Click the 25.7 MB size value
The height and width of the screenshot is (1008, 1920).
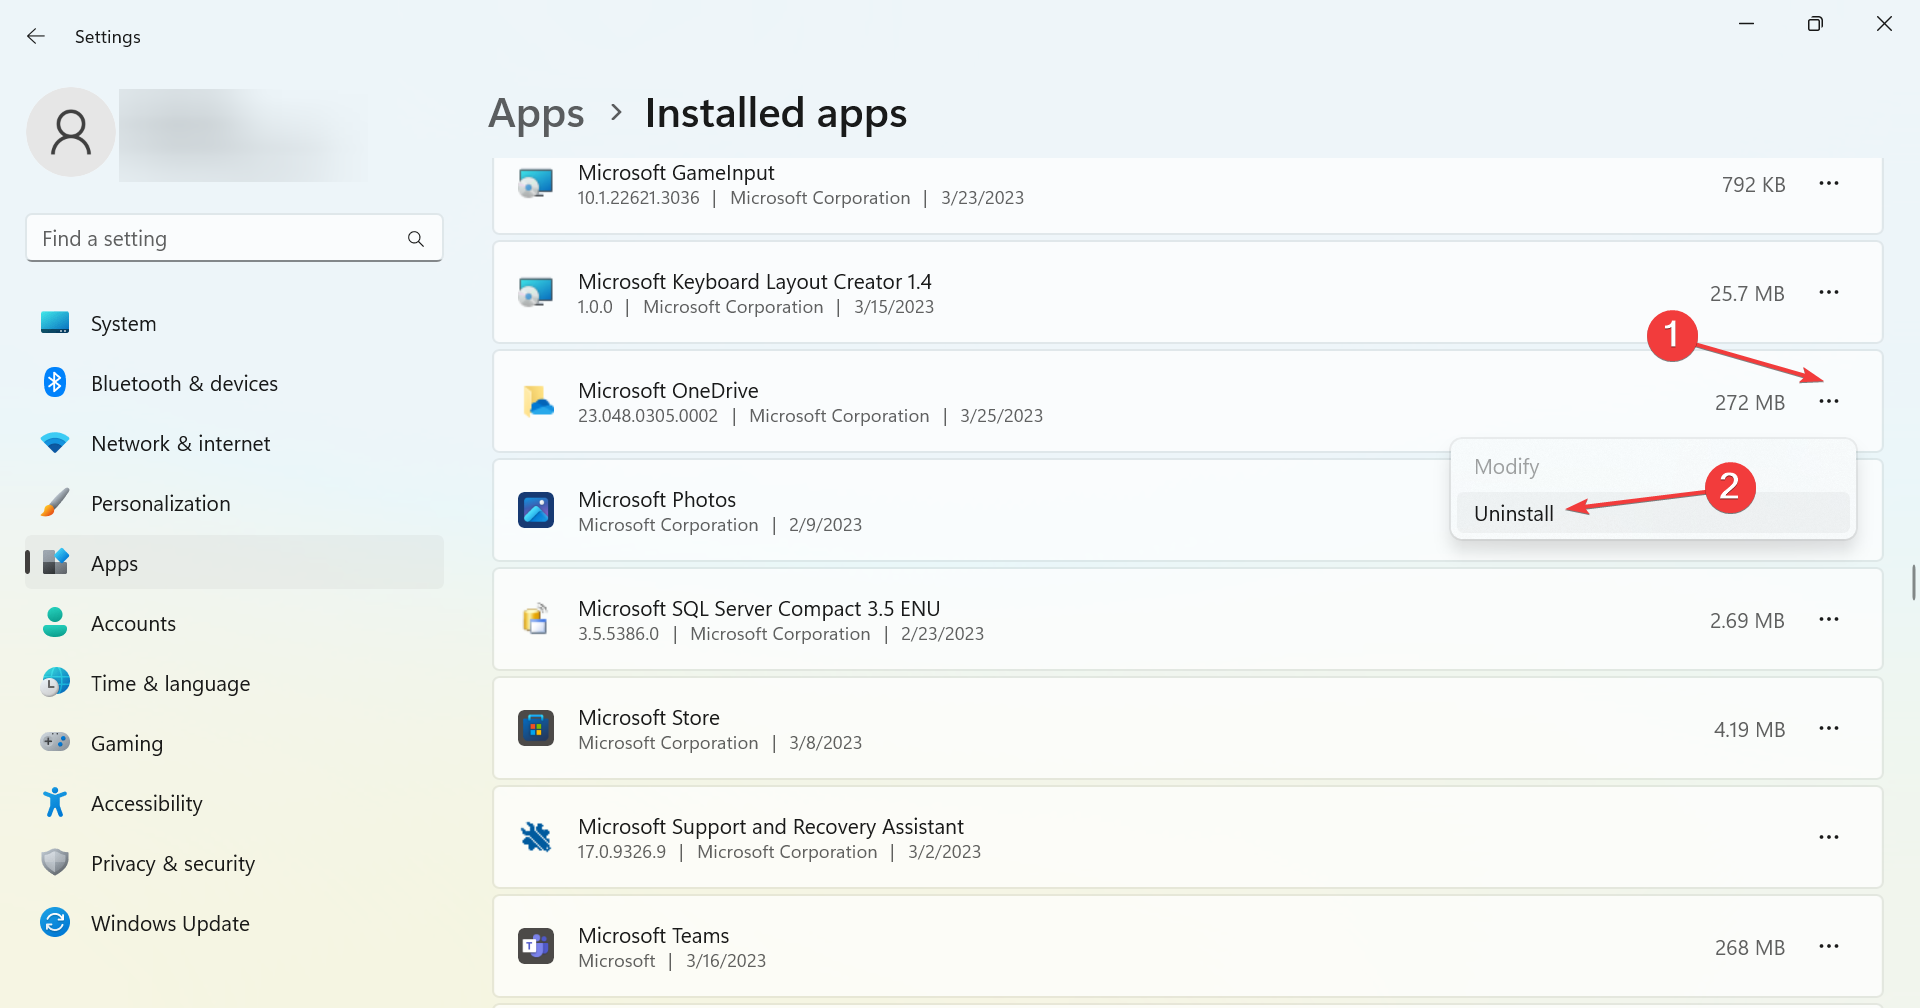coord(1747,294)
